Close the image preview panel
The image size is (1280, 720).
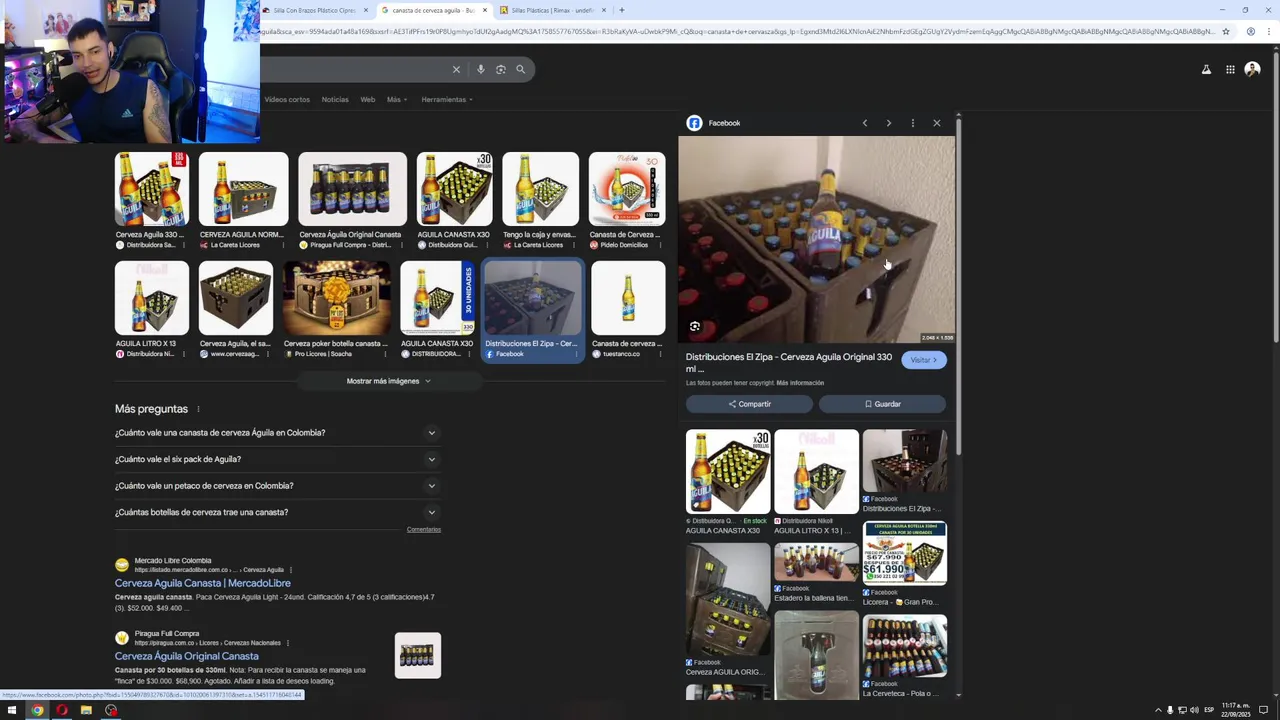point(936,123)
